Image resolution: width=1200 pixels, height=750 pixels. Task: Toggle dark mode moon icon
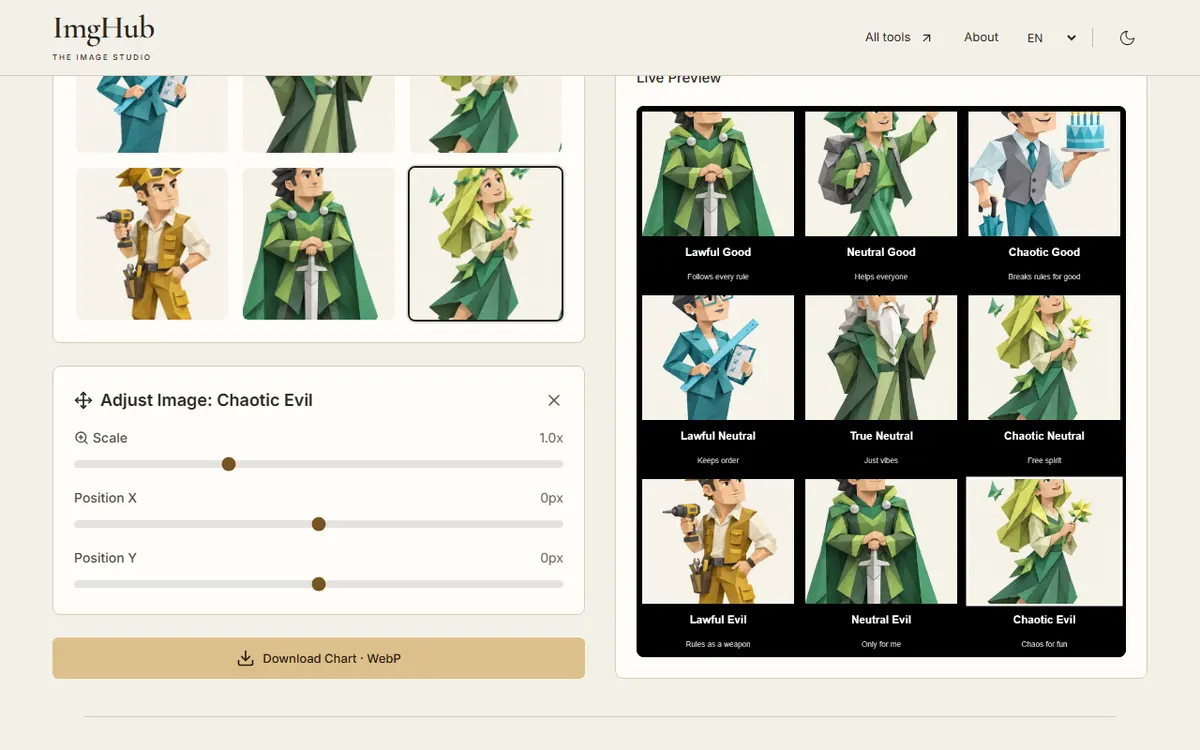click(1127, 38)
